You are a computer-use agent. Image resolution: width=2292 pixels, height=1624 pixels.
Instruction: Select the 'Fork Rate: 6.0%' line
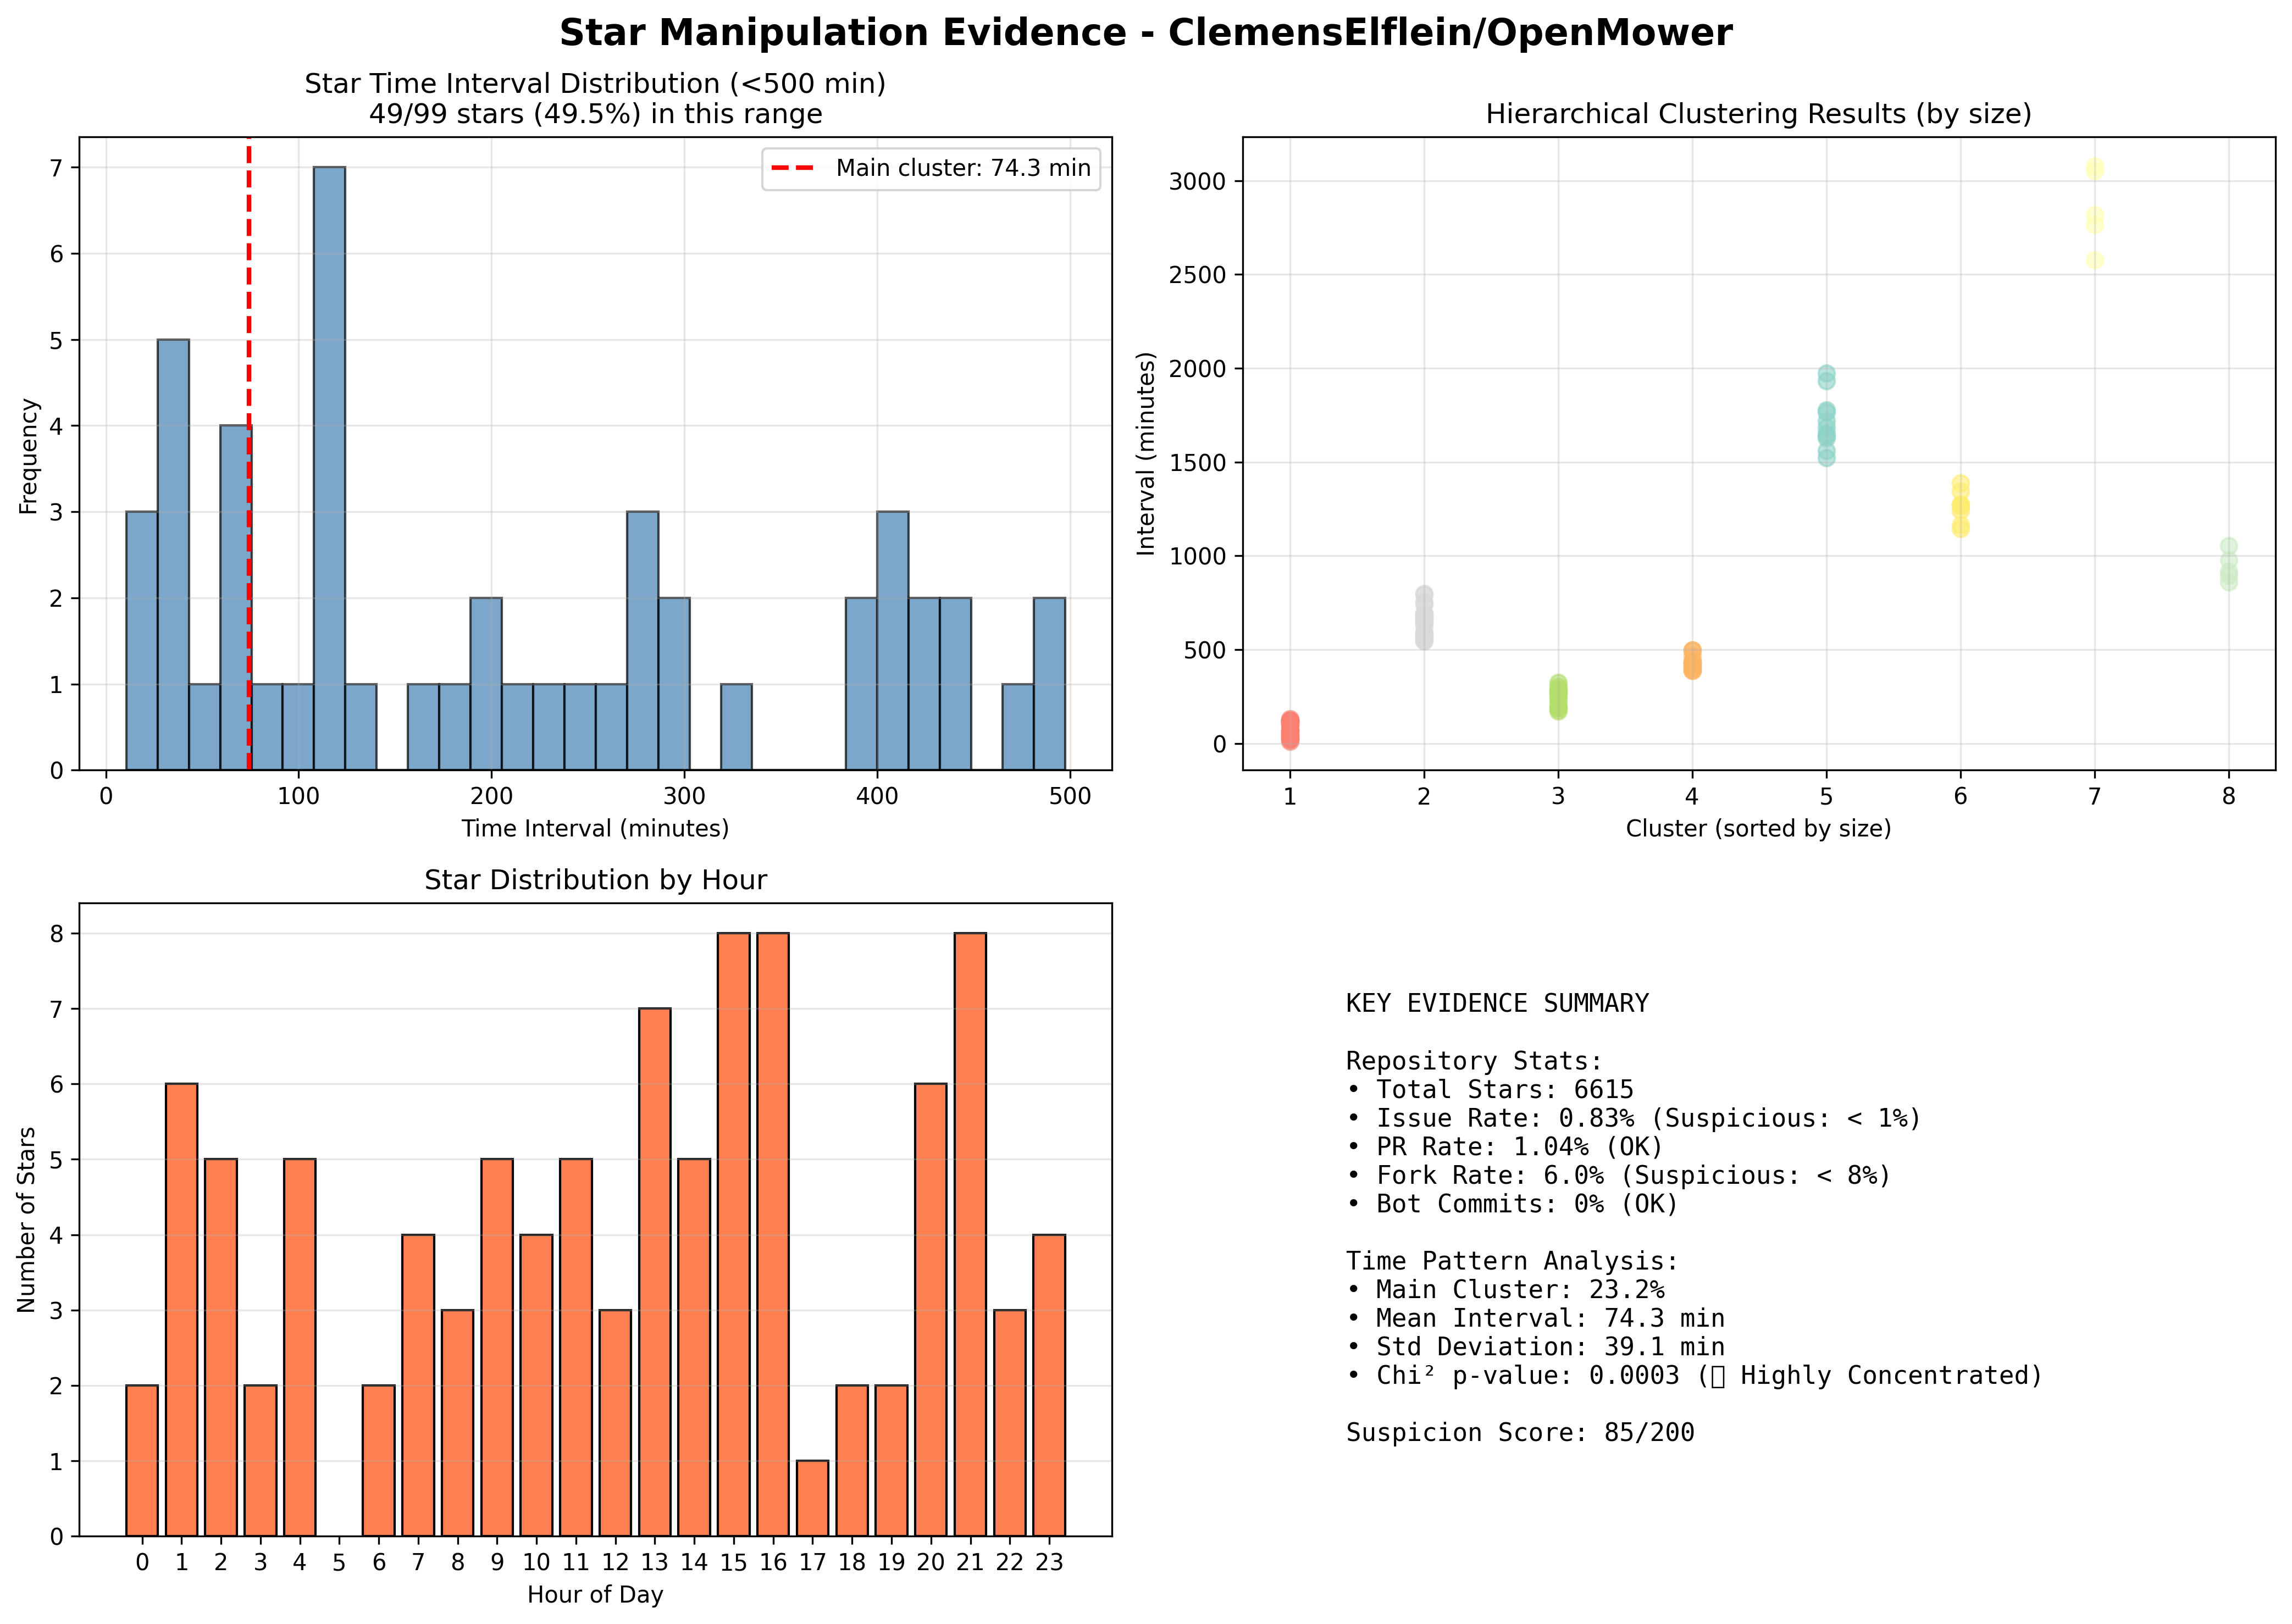(1619, 1176)
